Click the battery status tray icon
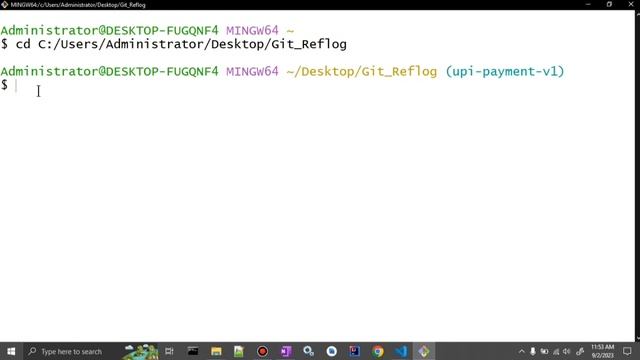Viewport: 640px width, 360px height. click(544, 351)
